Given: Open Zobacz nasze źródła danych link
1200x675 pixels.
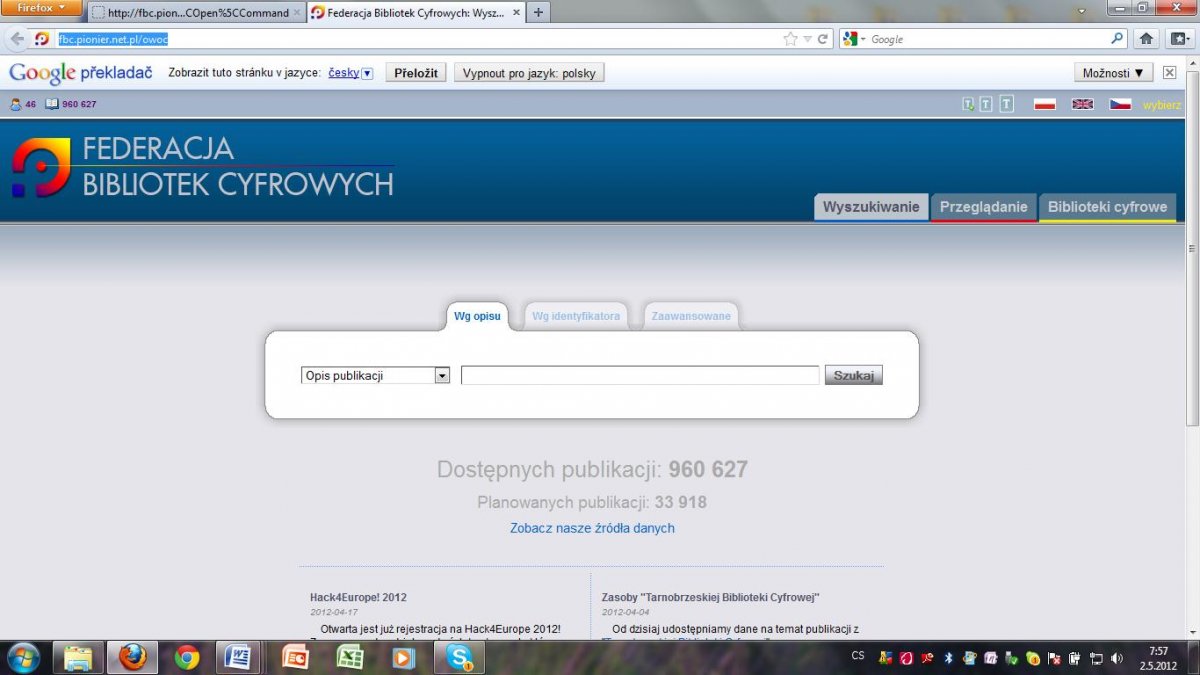Looking at the screenshot, I should 592,528.
